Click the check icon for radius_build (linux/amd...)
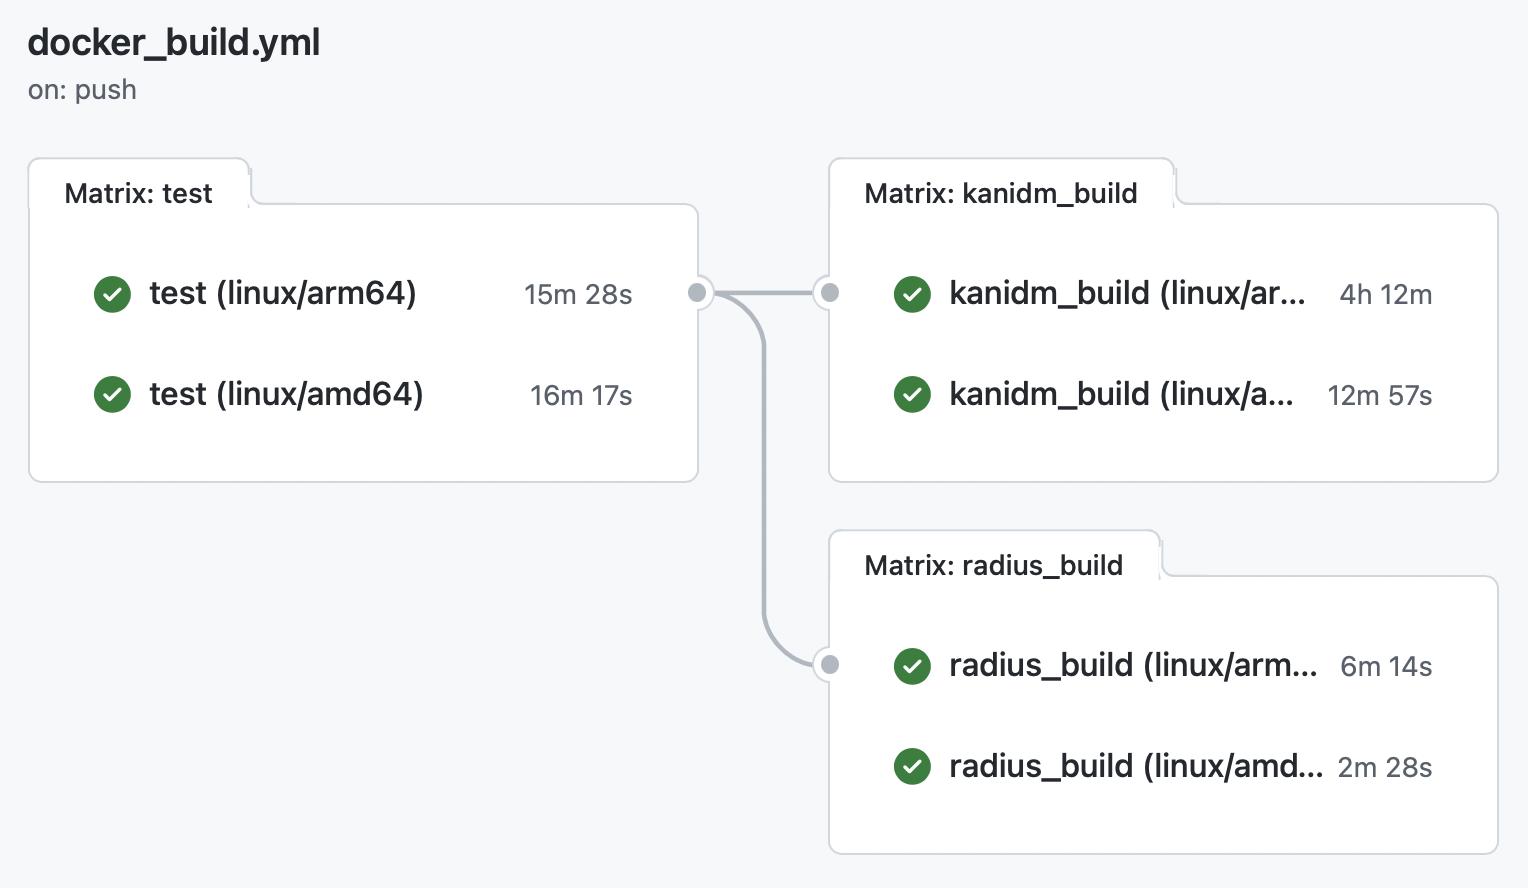Image resolution: width=1528 pixels, height=888 pixels. pos(912,767)
